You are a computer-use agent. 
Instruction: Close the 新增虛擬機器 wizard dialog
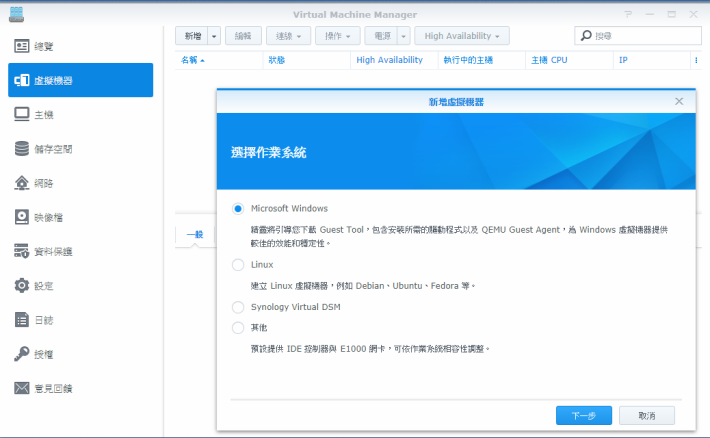click(679, 101)
